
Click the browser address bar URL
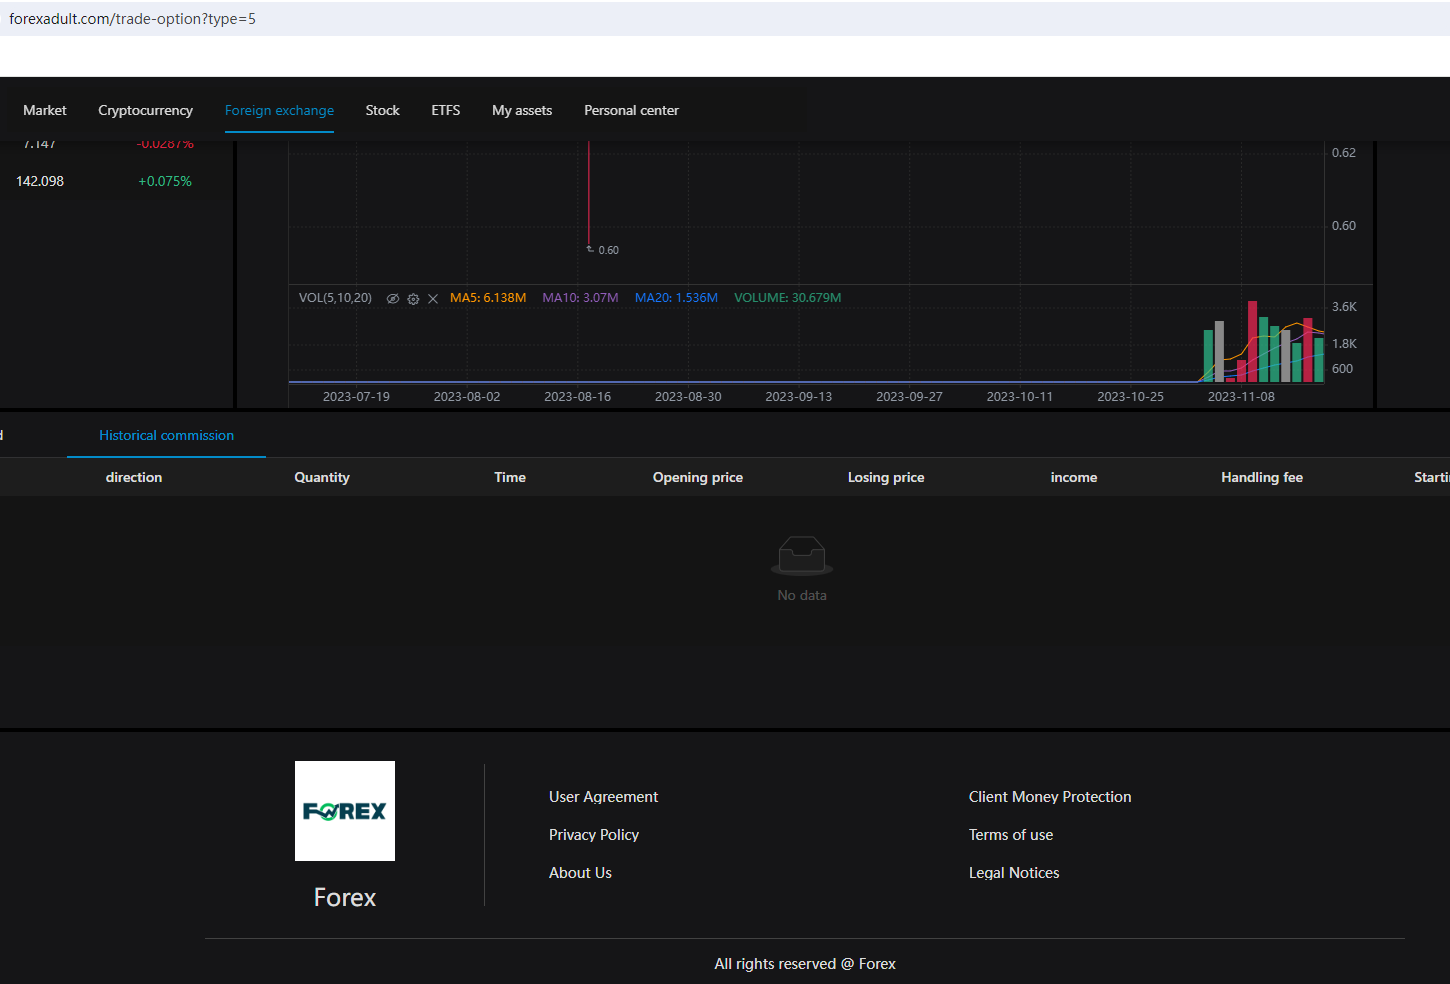coord(133,19)
